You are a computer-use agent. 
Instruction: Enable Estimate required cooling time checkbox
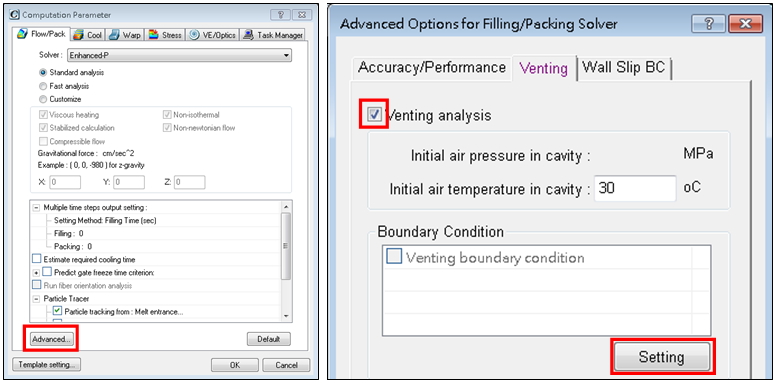point(37,259)
